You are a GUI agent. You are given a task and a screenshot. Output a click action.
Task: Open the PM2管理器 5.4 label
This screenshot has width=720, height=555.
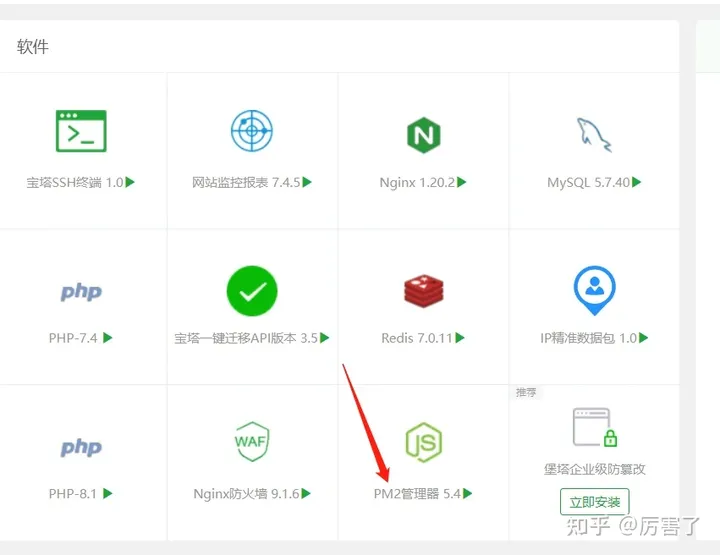(x=417, y=494)
